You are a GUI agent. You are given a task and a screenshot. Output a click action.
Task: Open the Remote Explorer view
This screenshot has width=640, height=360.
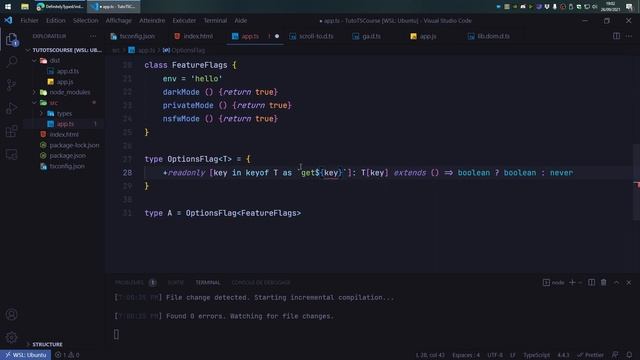pos(12,155)
